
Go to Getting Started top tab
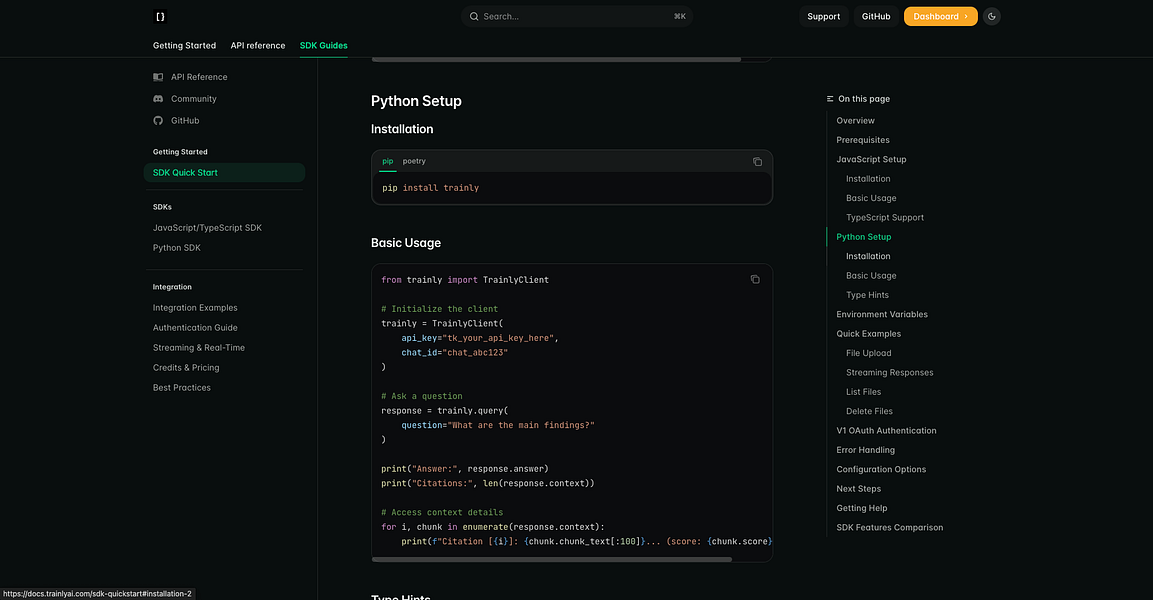pos(184,46)
